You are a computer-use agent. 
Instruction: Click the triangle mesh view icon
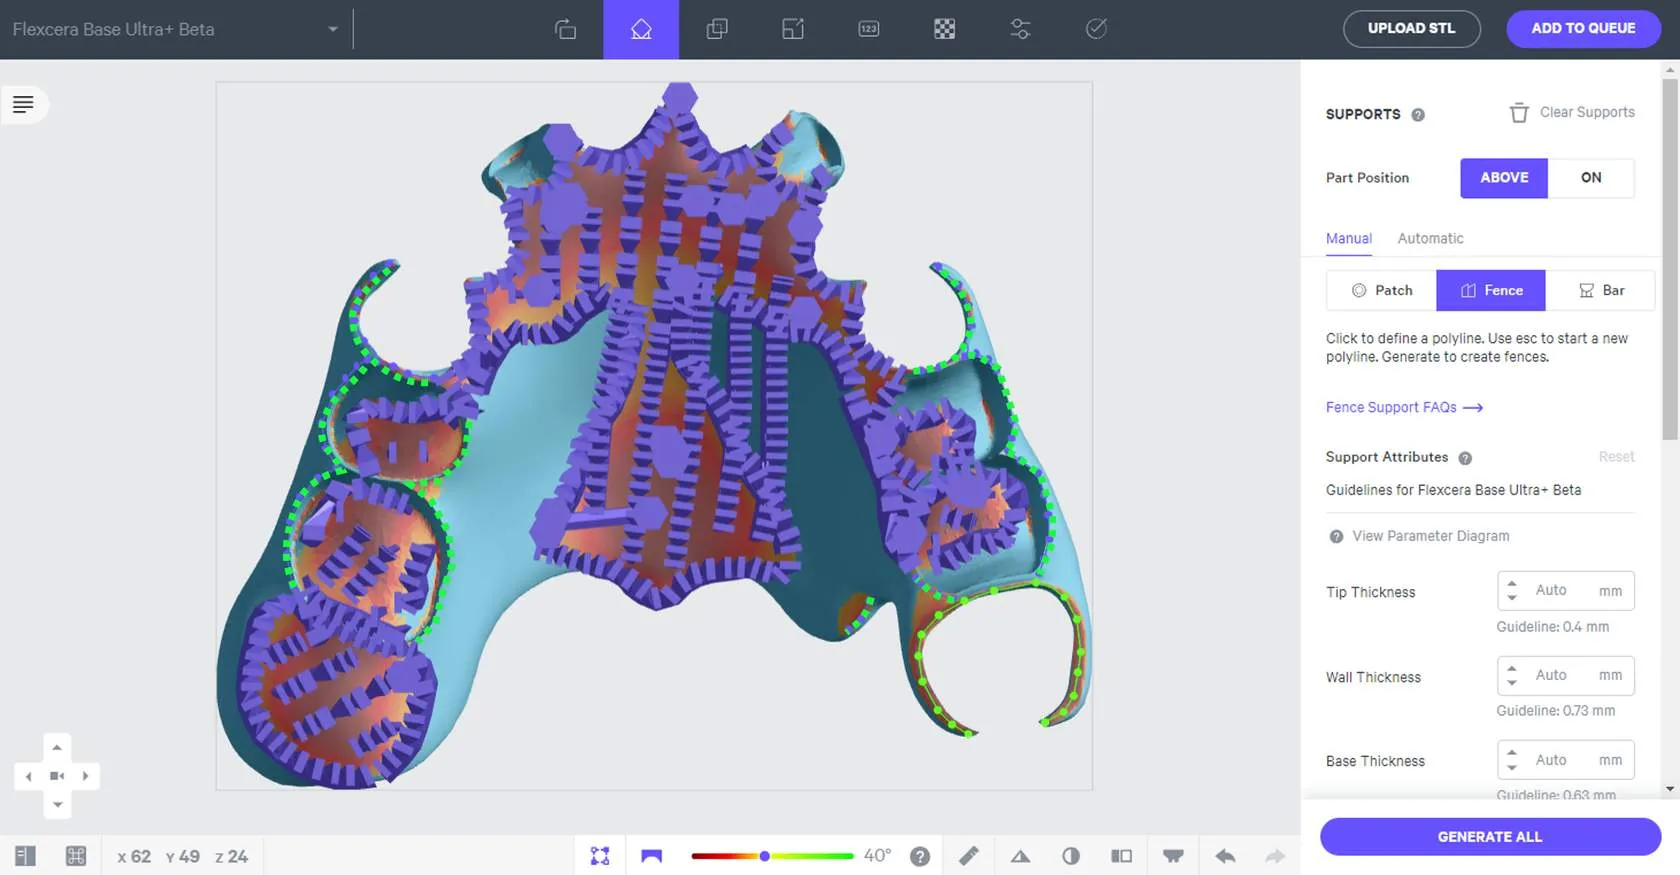click(x=1020, y=856)
